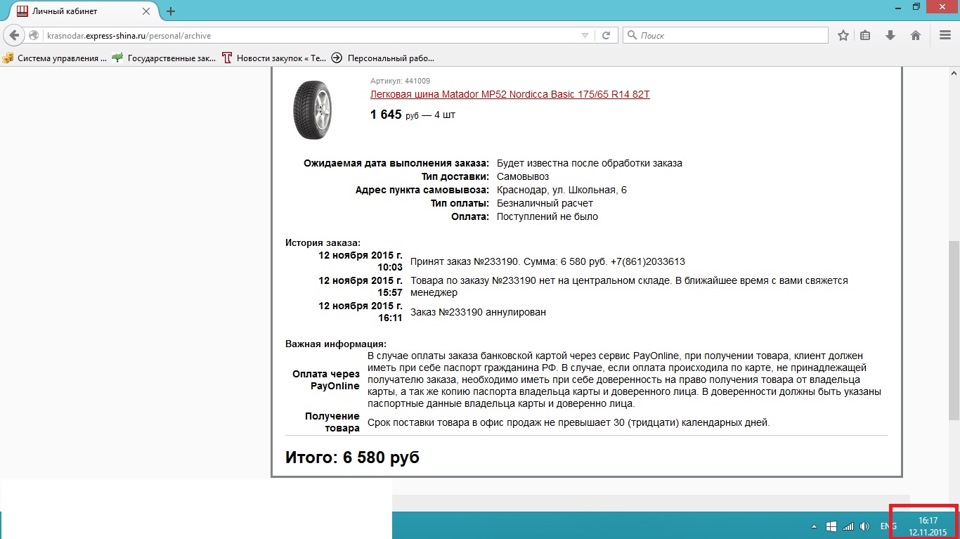The height and width of the screenshot is (539, 960).
Task: Bookmark this page with the star icon
Action: click(x=843, y=36)
